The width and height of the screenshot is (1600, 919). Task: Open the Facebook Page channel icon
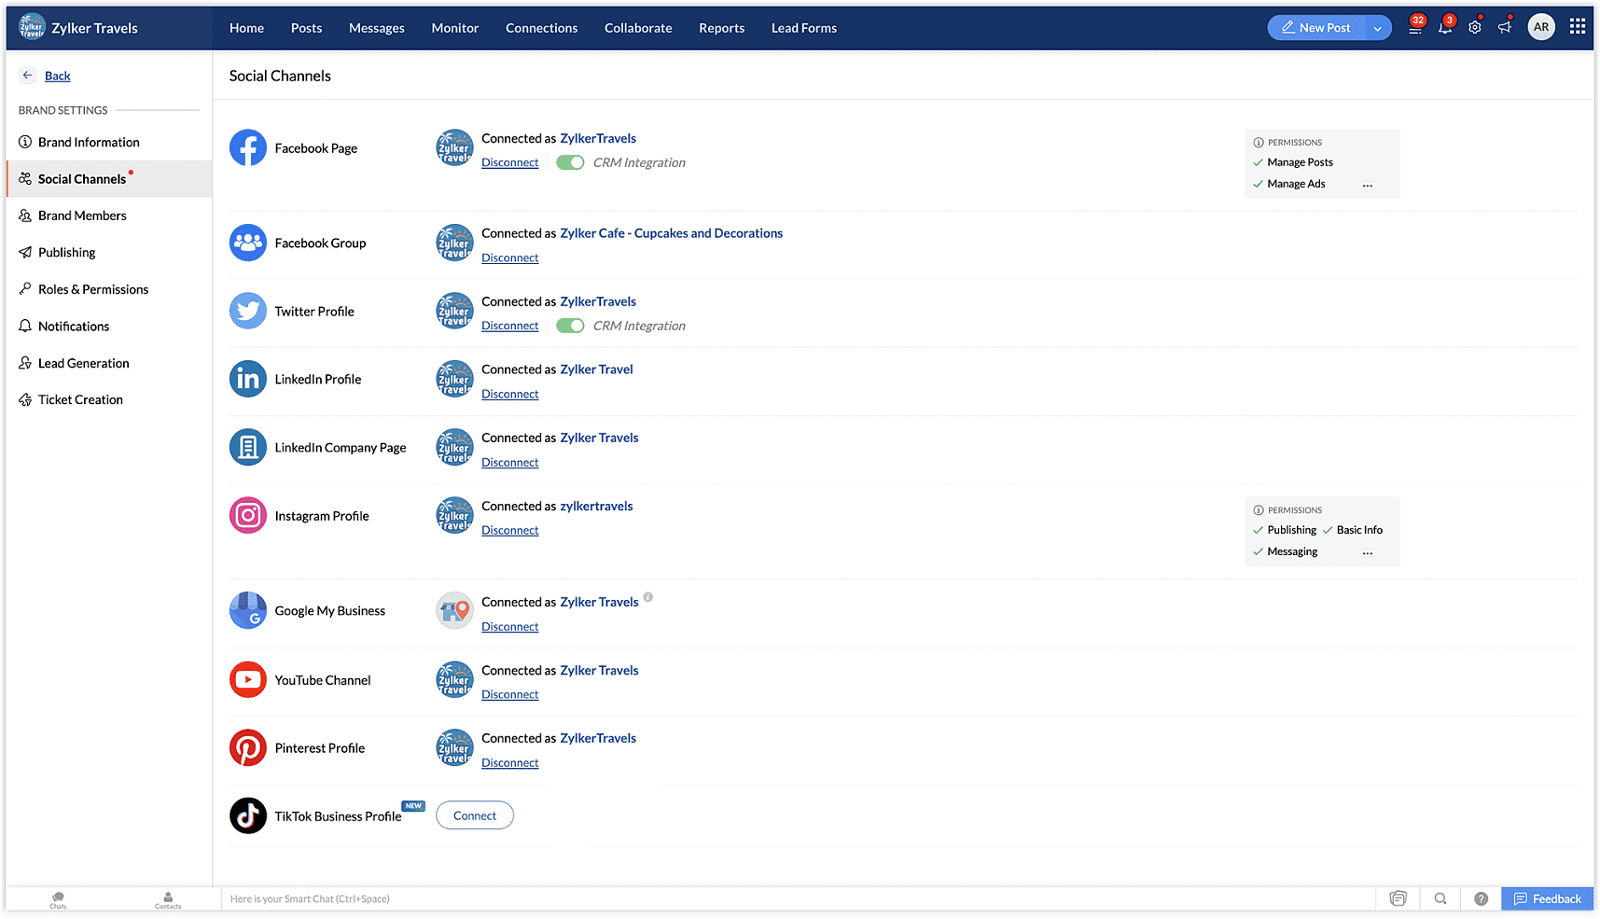pyautogui.click(x=247, y=147)
